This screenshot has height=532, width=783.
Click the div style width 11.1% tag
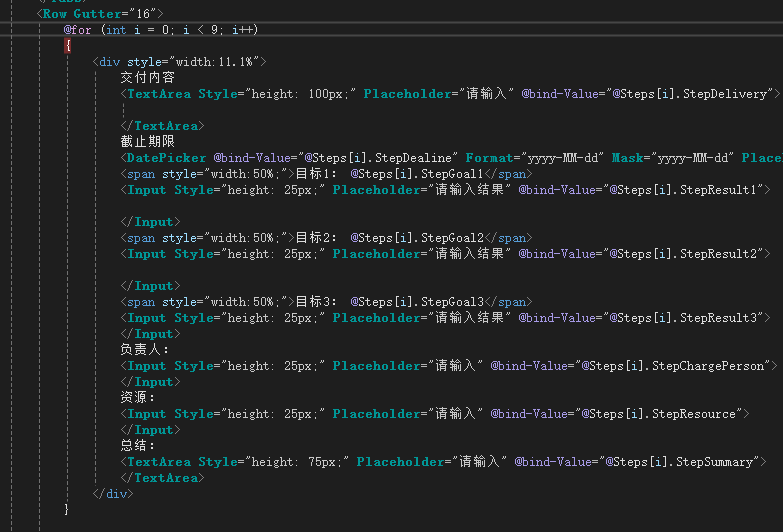[x=179, y=62]
